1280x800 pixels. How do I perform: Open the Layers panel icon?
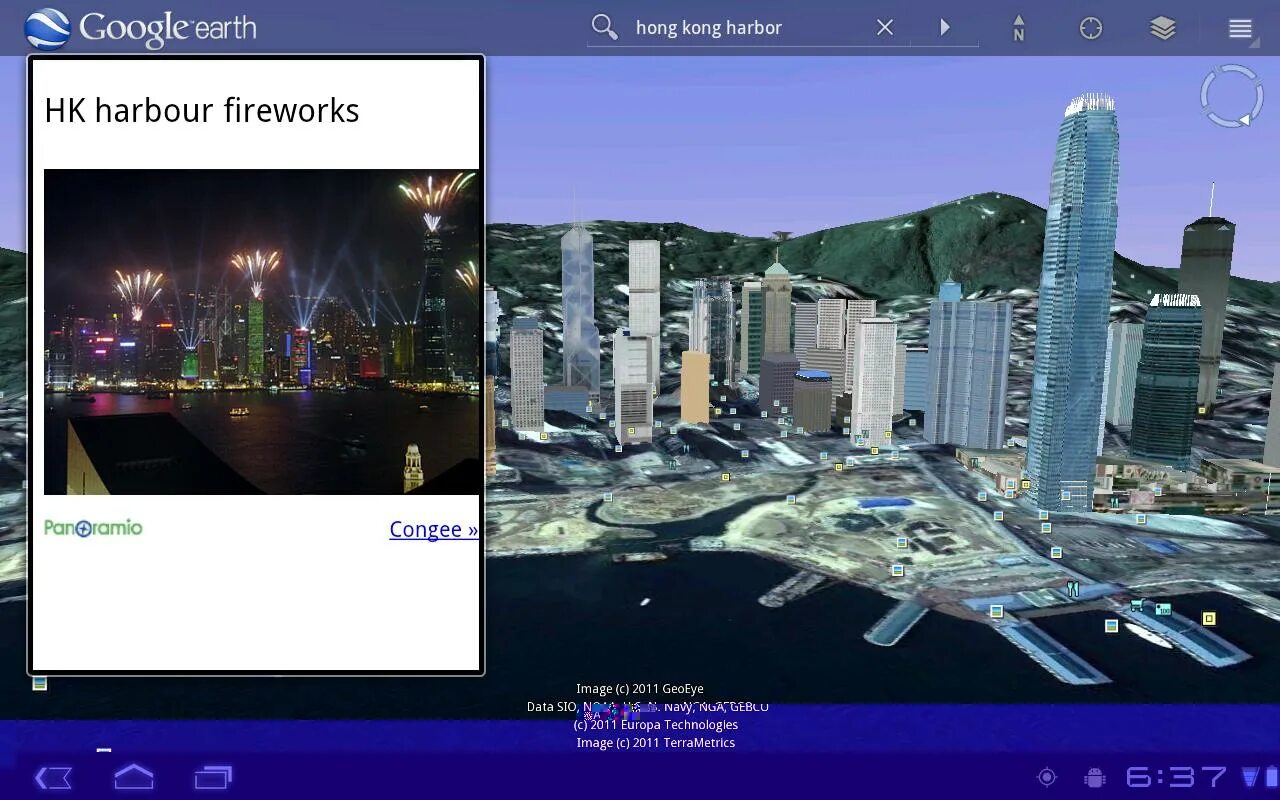point(1163,28)
